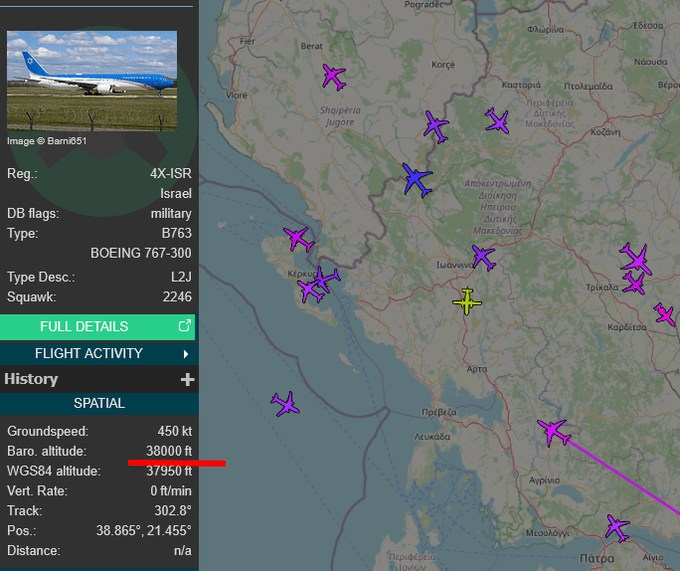Click the FULL DETAILS button
The height and width of the screenshot is (571, 680).
pyautogui.click(x=84, y=326)
